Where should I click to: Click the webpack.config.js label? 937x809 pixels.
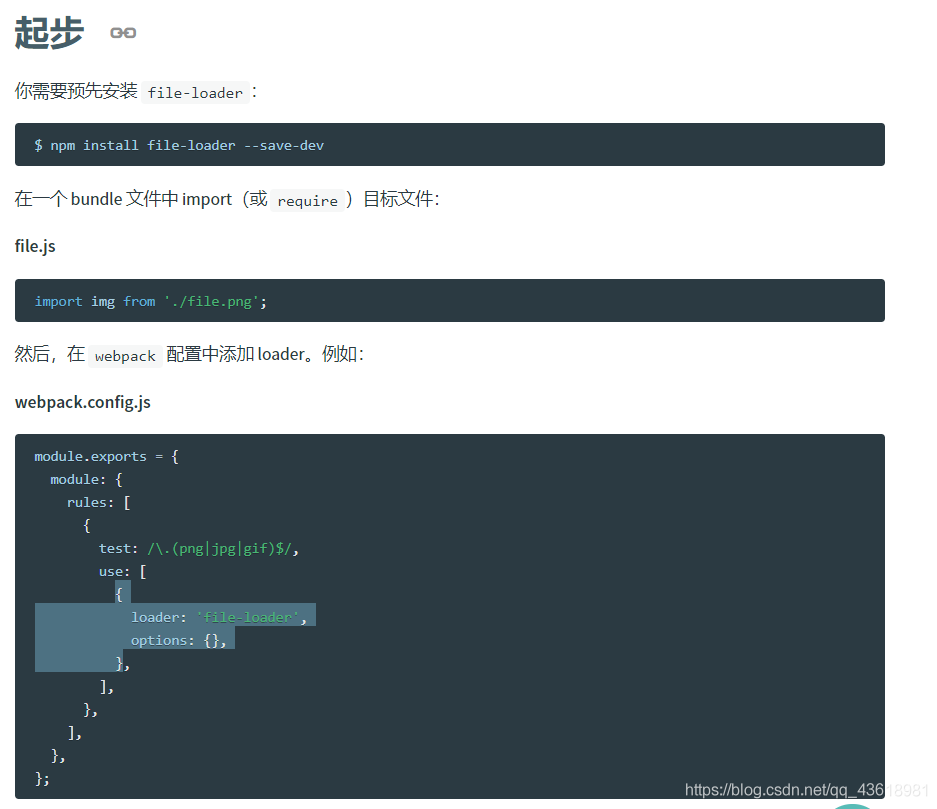pos(82,402)
